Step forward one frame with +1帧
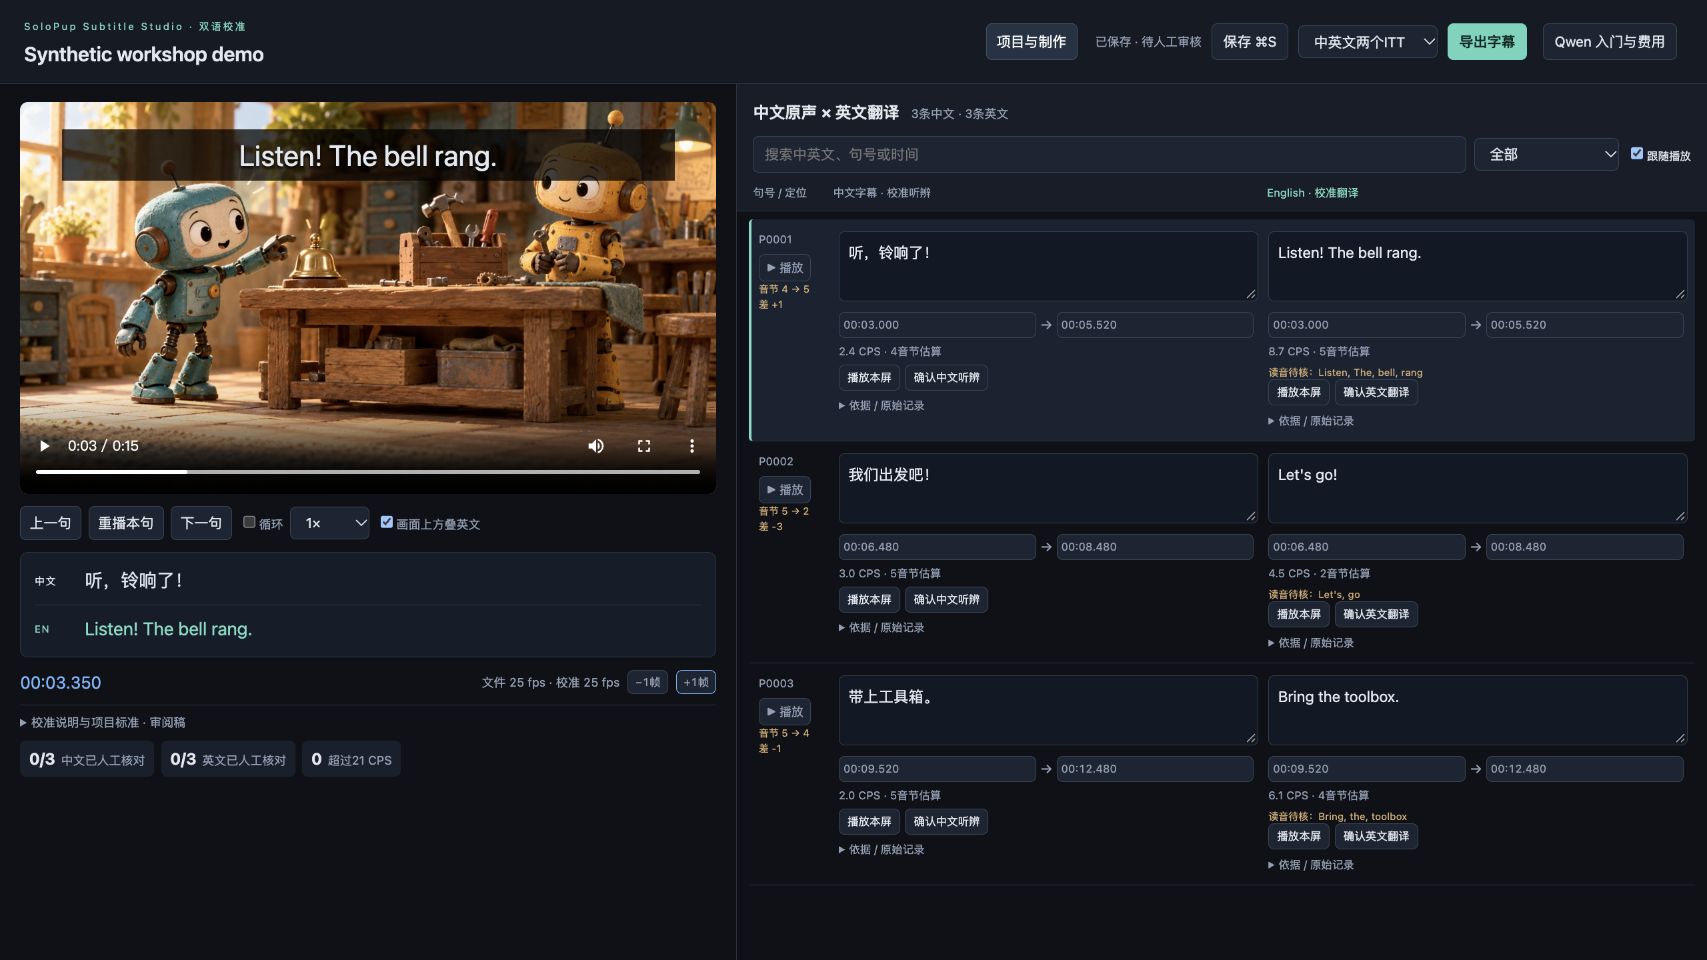Image resolution: width=1707 pixels, height=960 pixels. tap(696, 682)
